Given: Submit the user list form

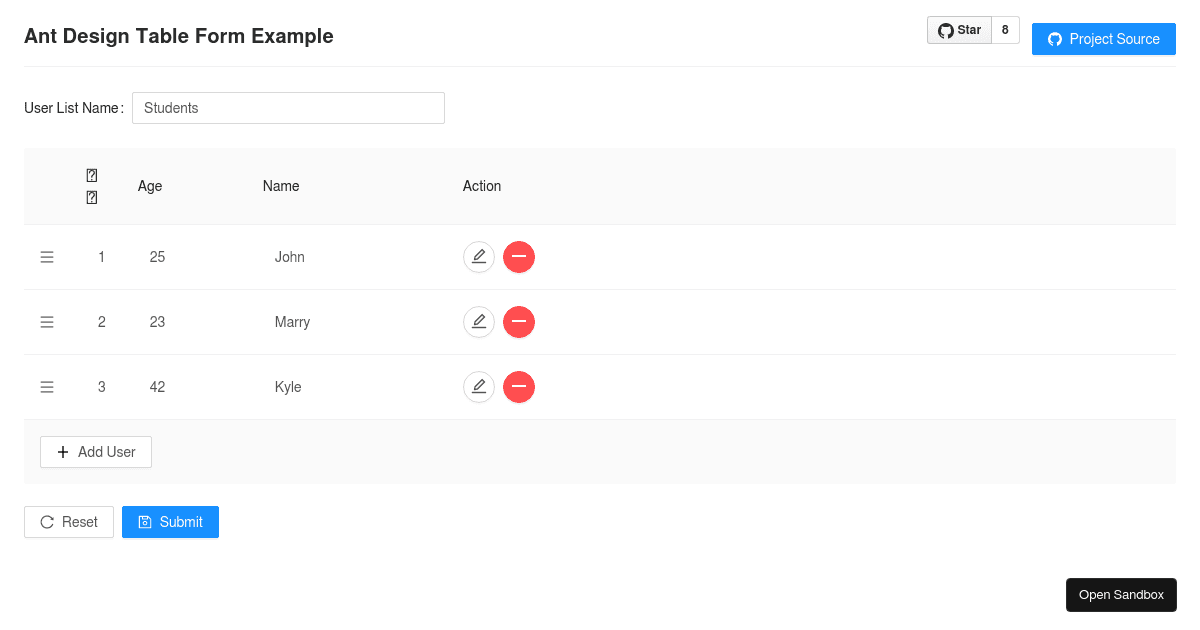Looking at the screenshot, I should click(170, 521).
